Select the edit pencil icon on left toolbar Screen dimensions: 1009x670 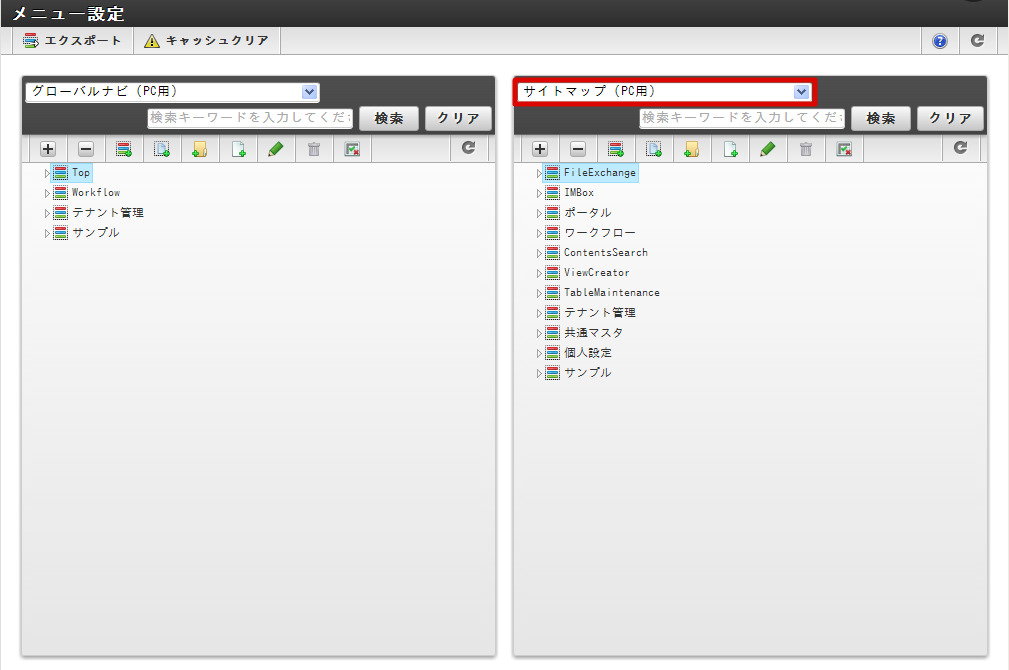point(276,148)
